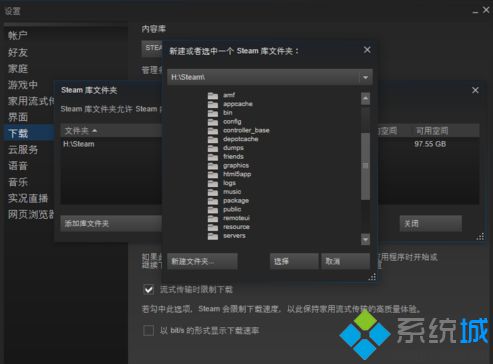Click resize grip of Steam 库文件夹 window

480,237
